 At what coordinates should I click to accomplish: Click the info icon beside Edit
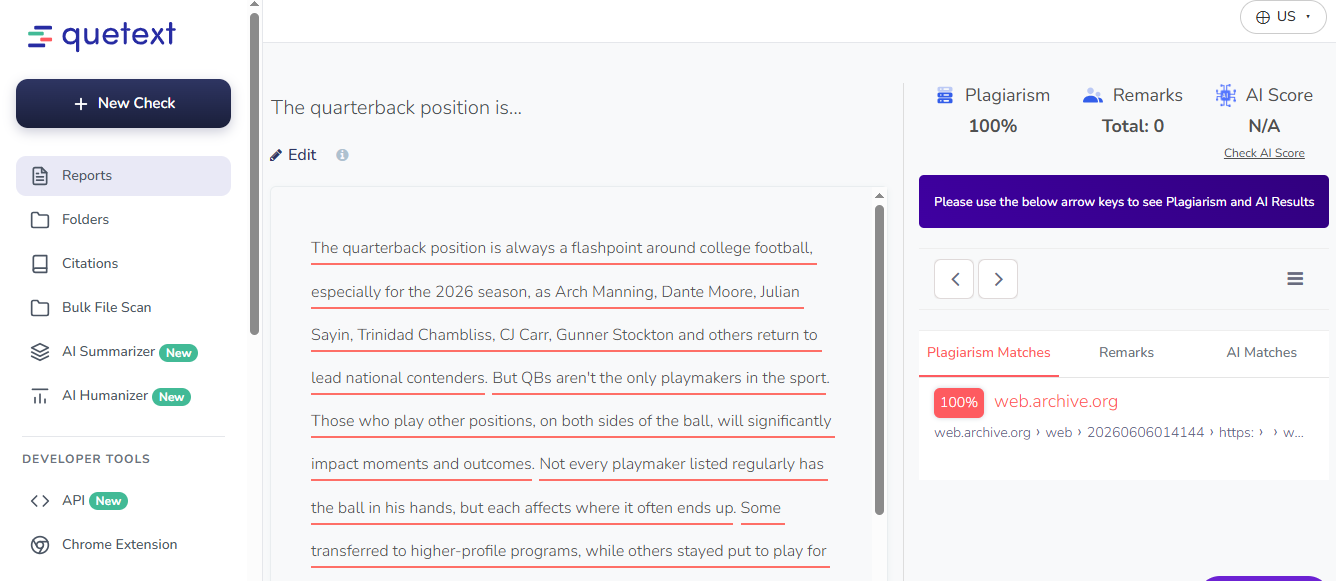[x=342, y=155]
